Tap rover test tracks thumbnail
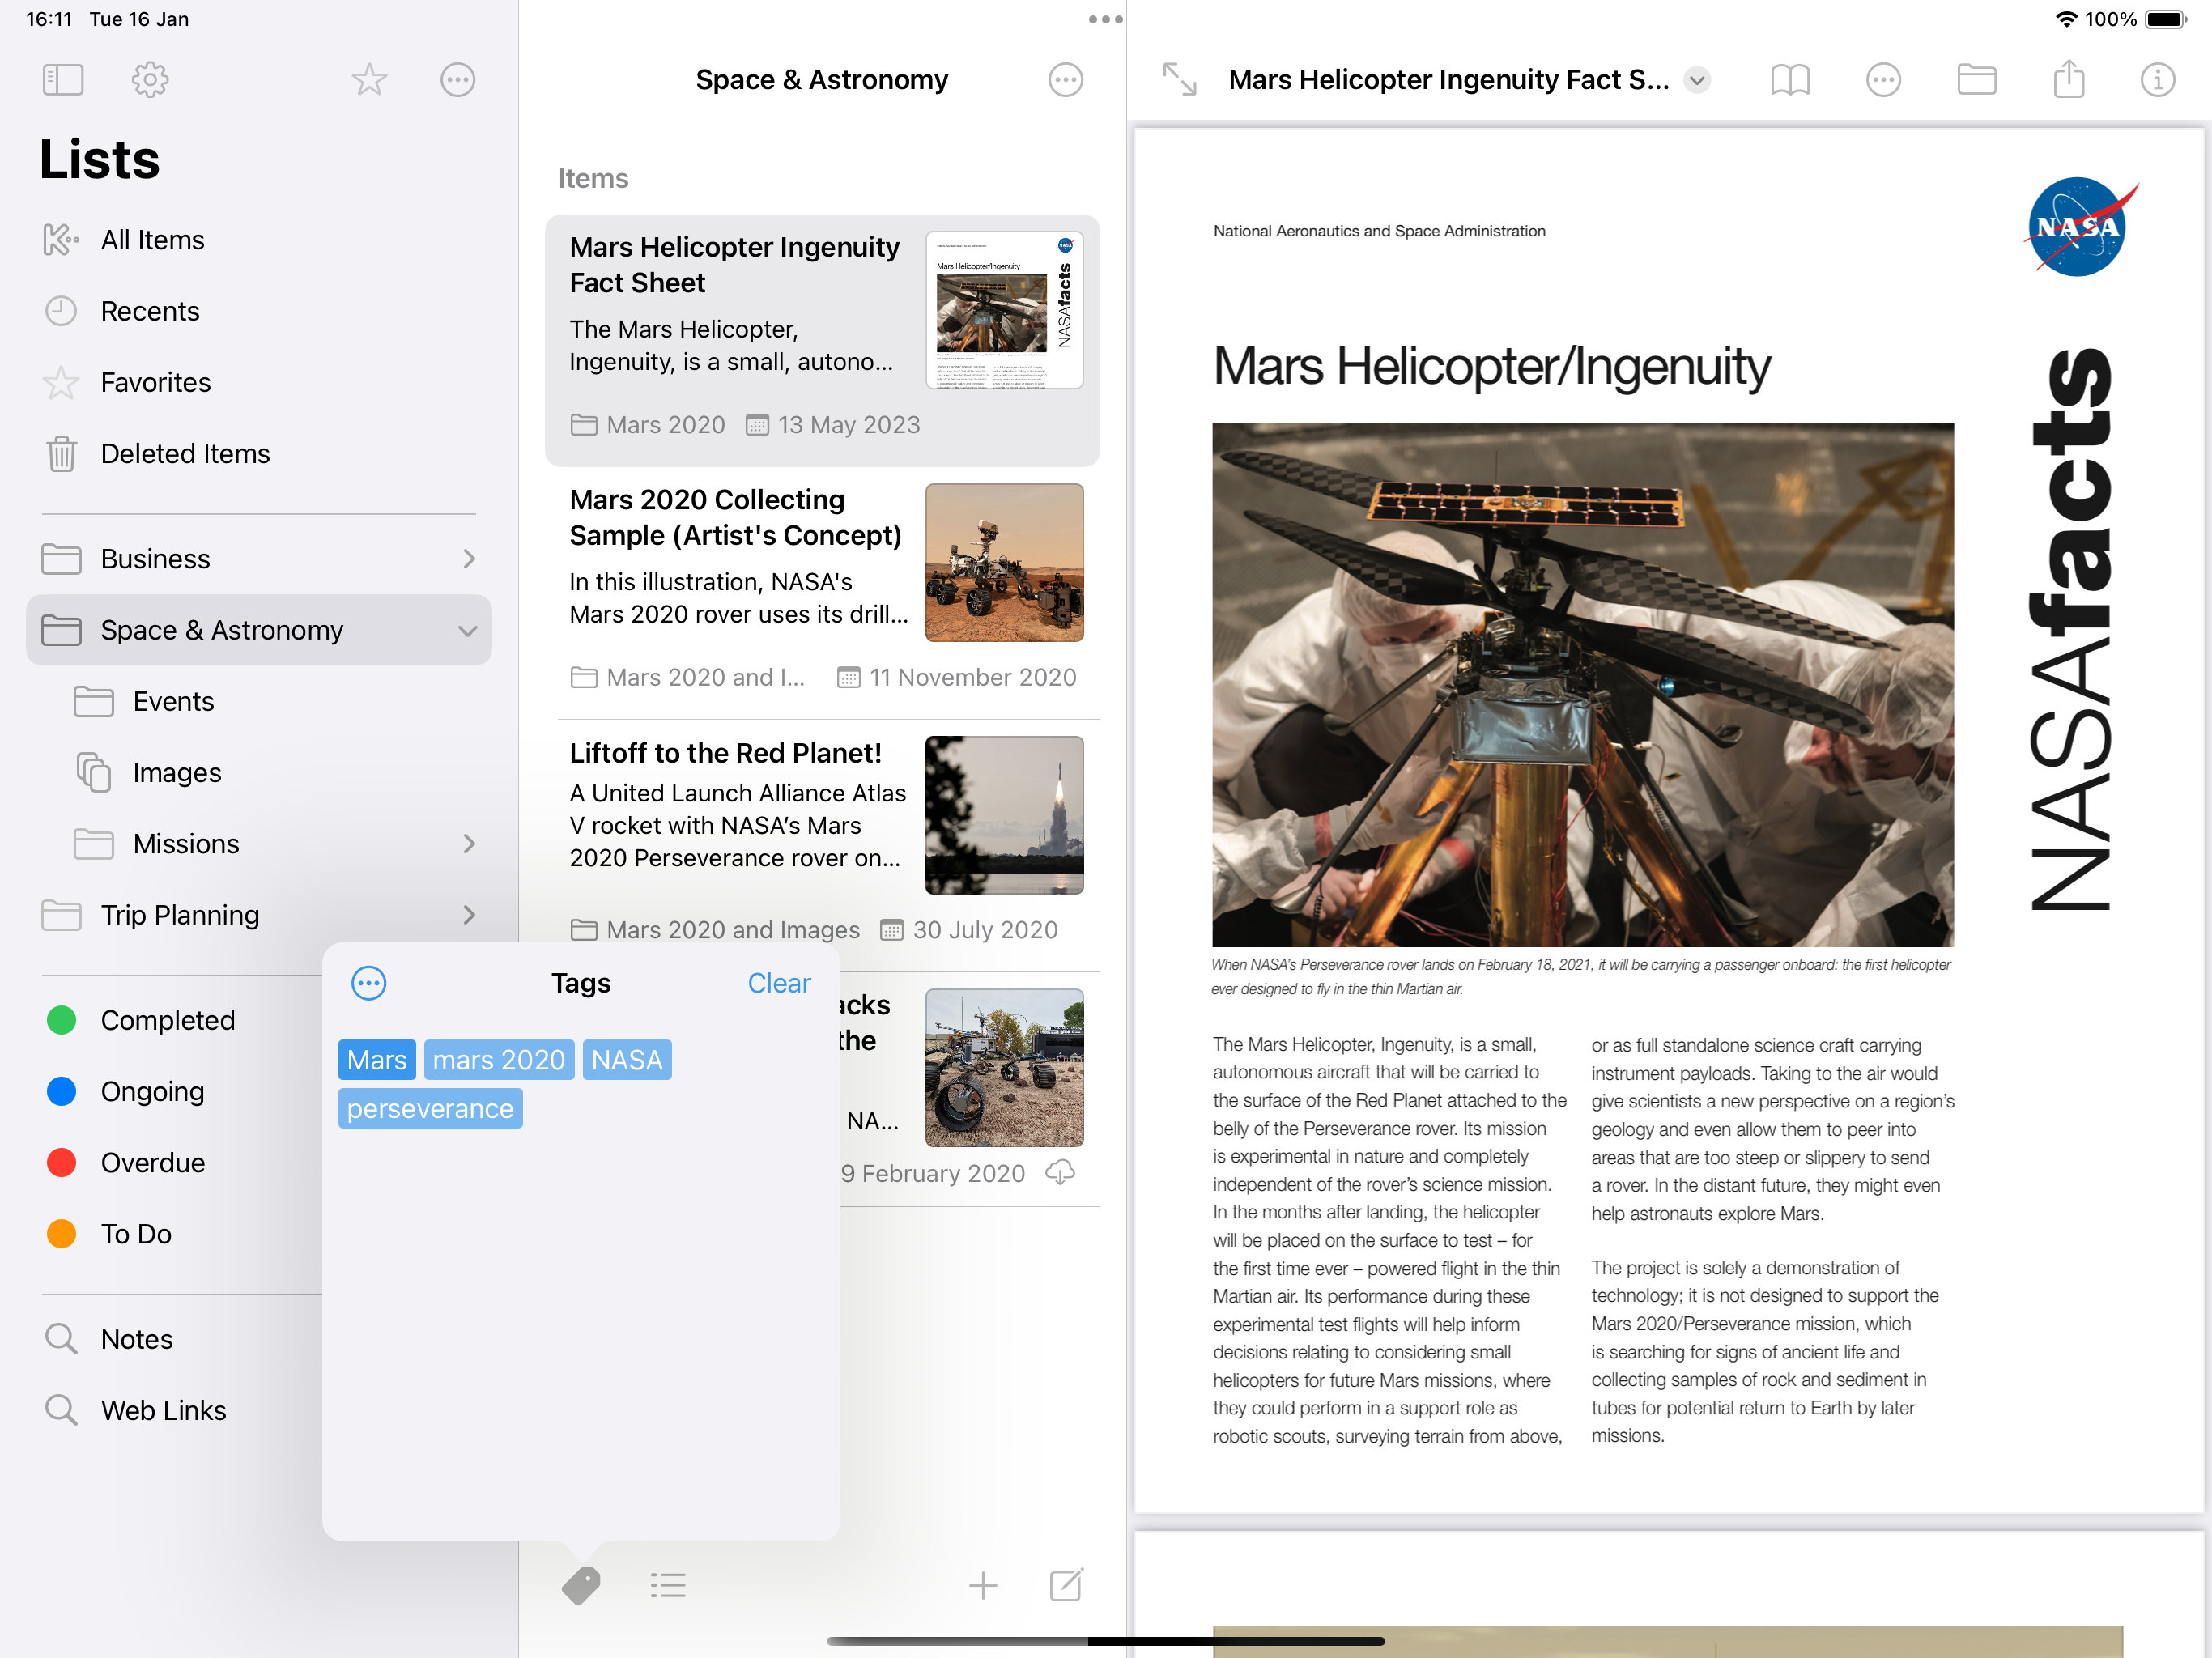 tap(1004, 1067)
